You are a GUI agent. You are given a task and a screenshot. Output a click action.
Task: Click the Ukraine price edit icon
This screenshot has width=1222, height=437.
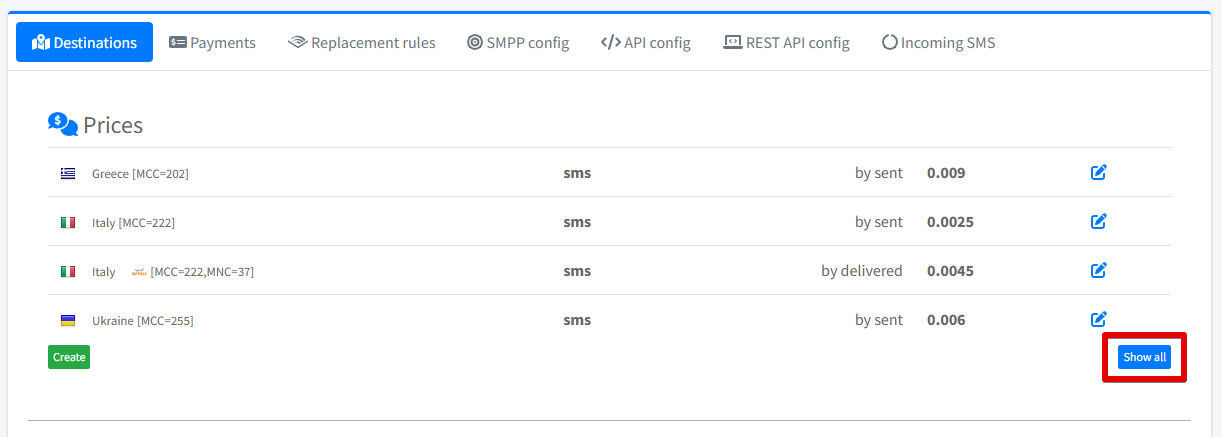point(1098,320)
